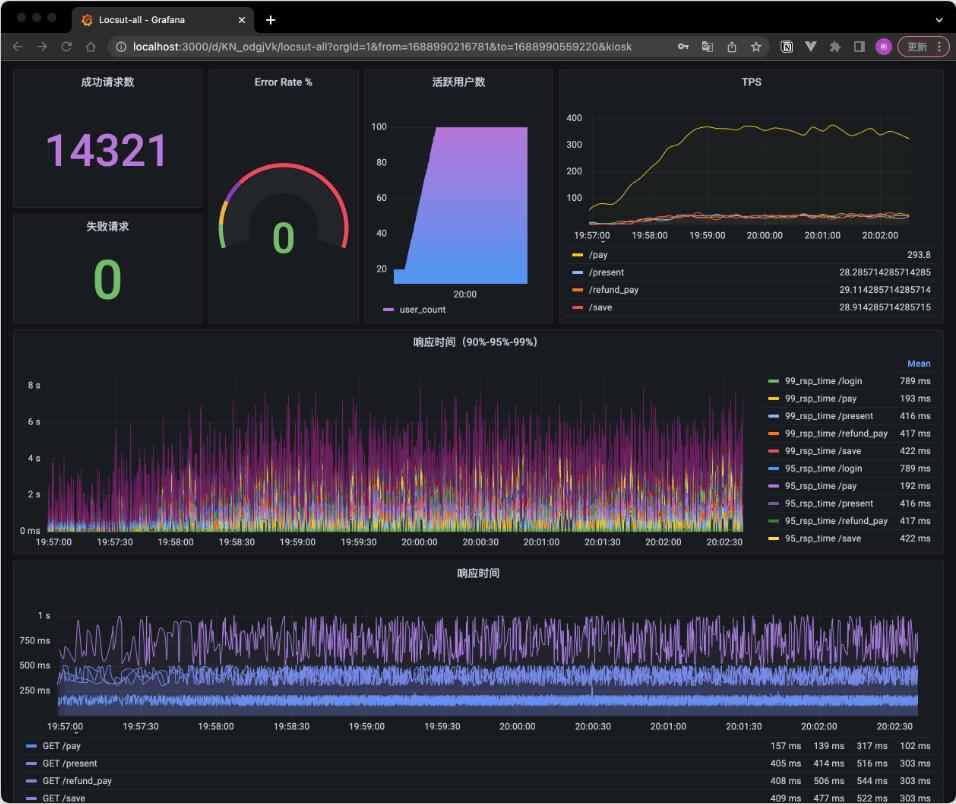Sort the legend by Mean column header

pos(918,364)
